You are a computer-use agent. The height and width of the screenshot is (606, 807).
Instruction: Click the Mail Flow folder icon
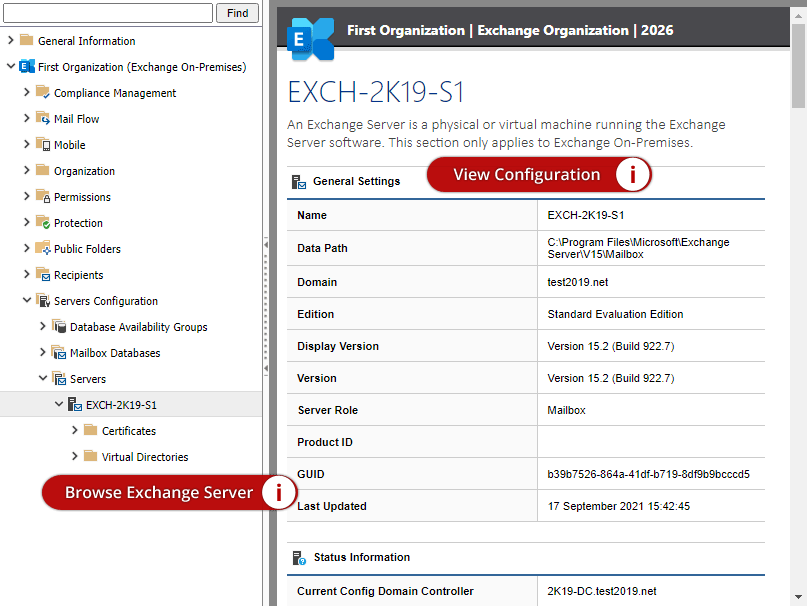(x=43, y=118)
